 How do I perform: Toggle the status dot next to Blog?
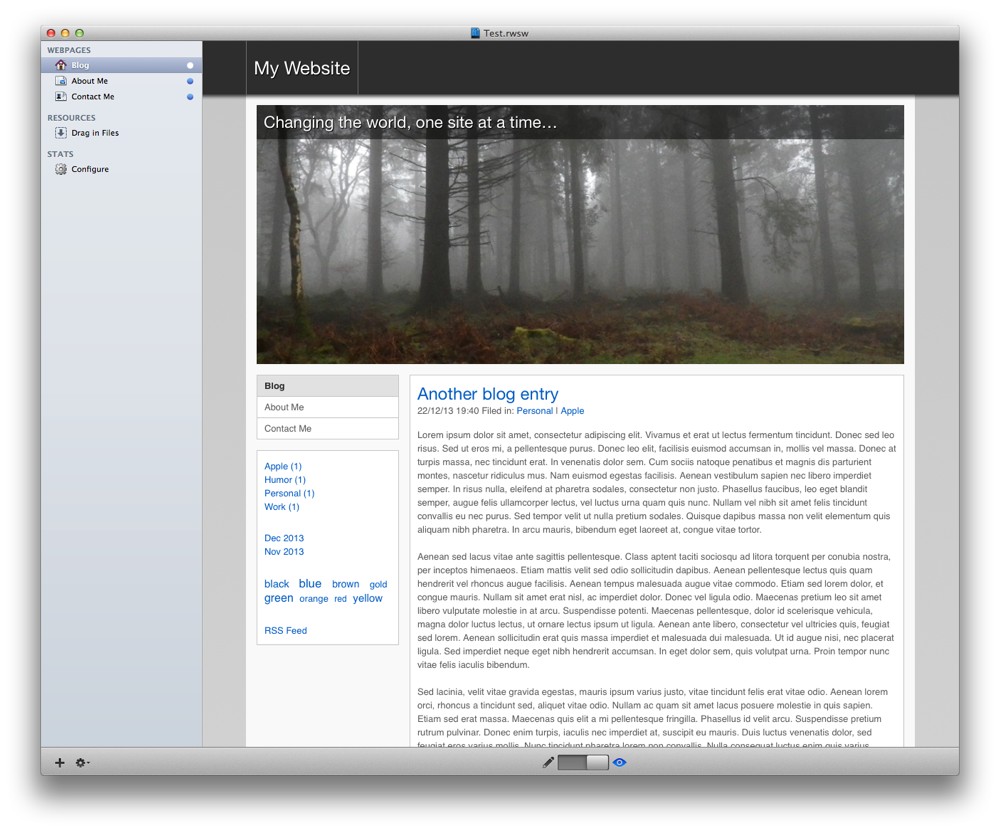pyautogui.click(x=189, y=64)
